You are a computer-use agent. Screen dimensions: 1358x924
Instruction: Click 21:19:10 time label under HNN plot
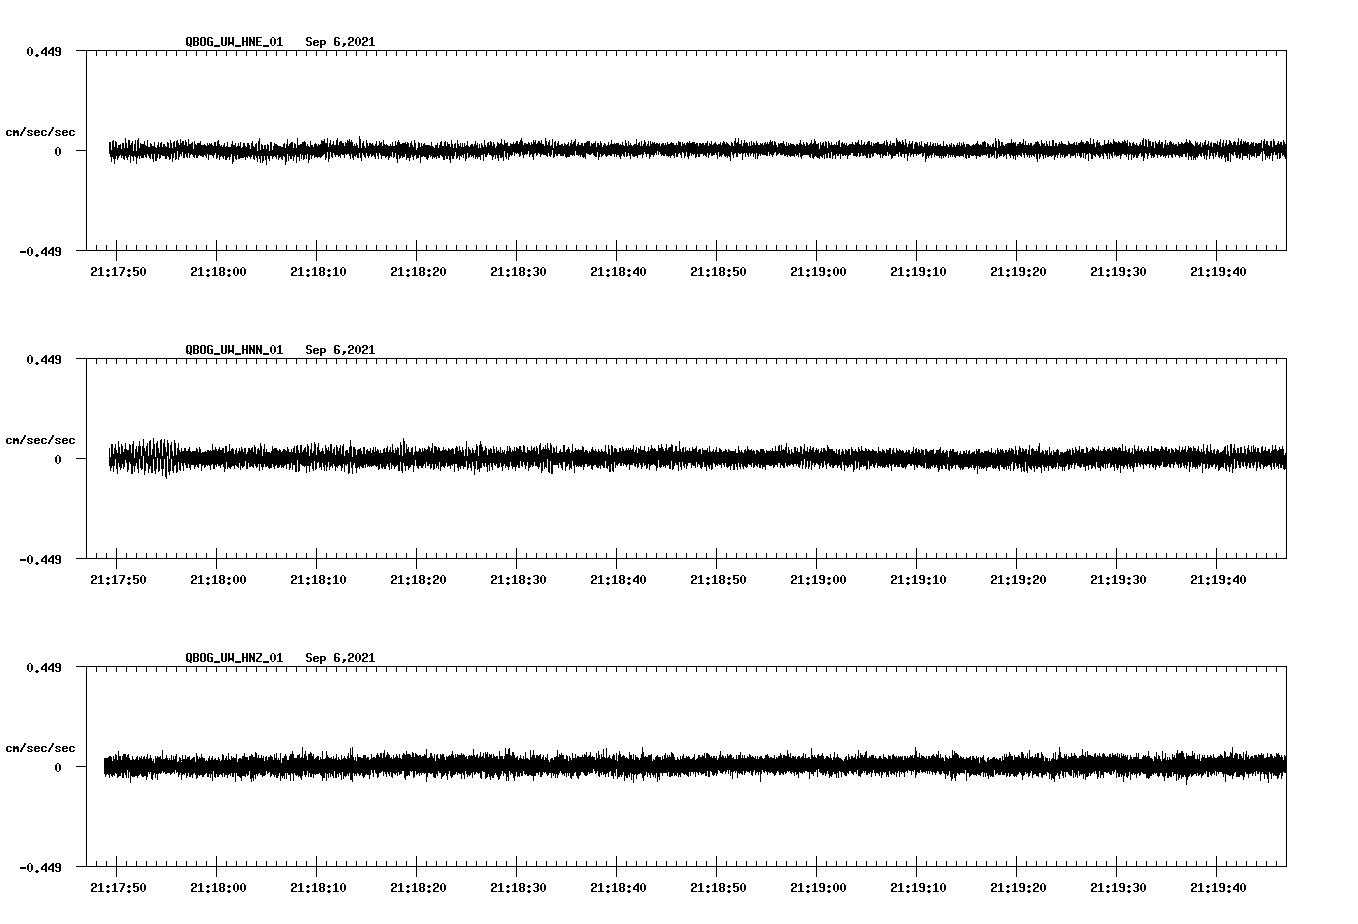click(918, 580)
